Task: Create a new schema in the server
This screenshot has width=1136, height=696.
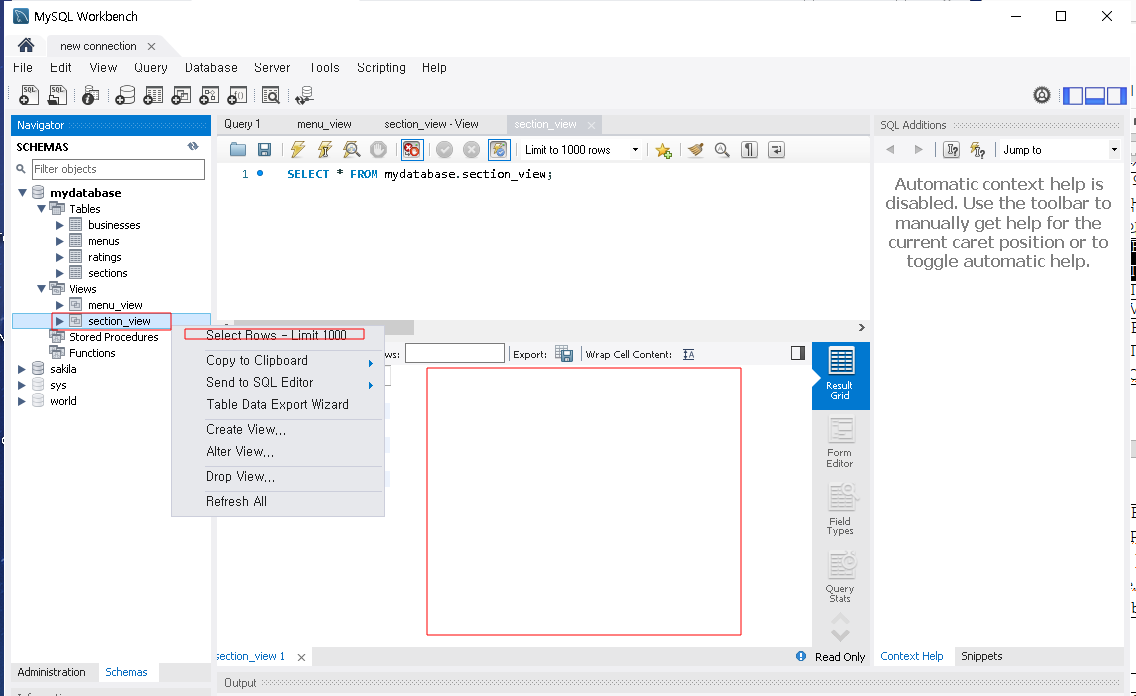Action: 125,95
